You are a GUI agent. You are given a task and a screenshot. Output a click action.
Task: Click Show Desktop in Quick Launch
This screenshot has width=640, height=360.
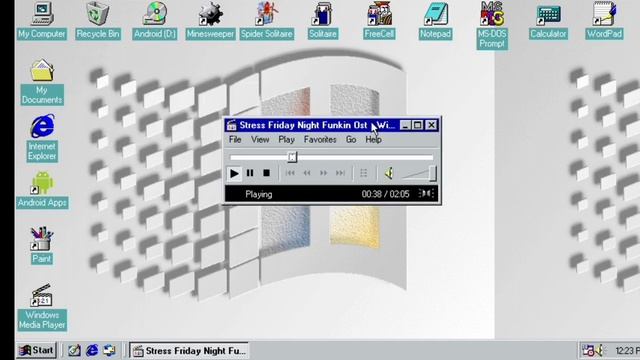(74, 350)
